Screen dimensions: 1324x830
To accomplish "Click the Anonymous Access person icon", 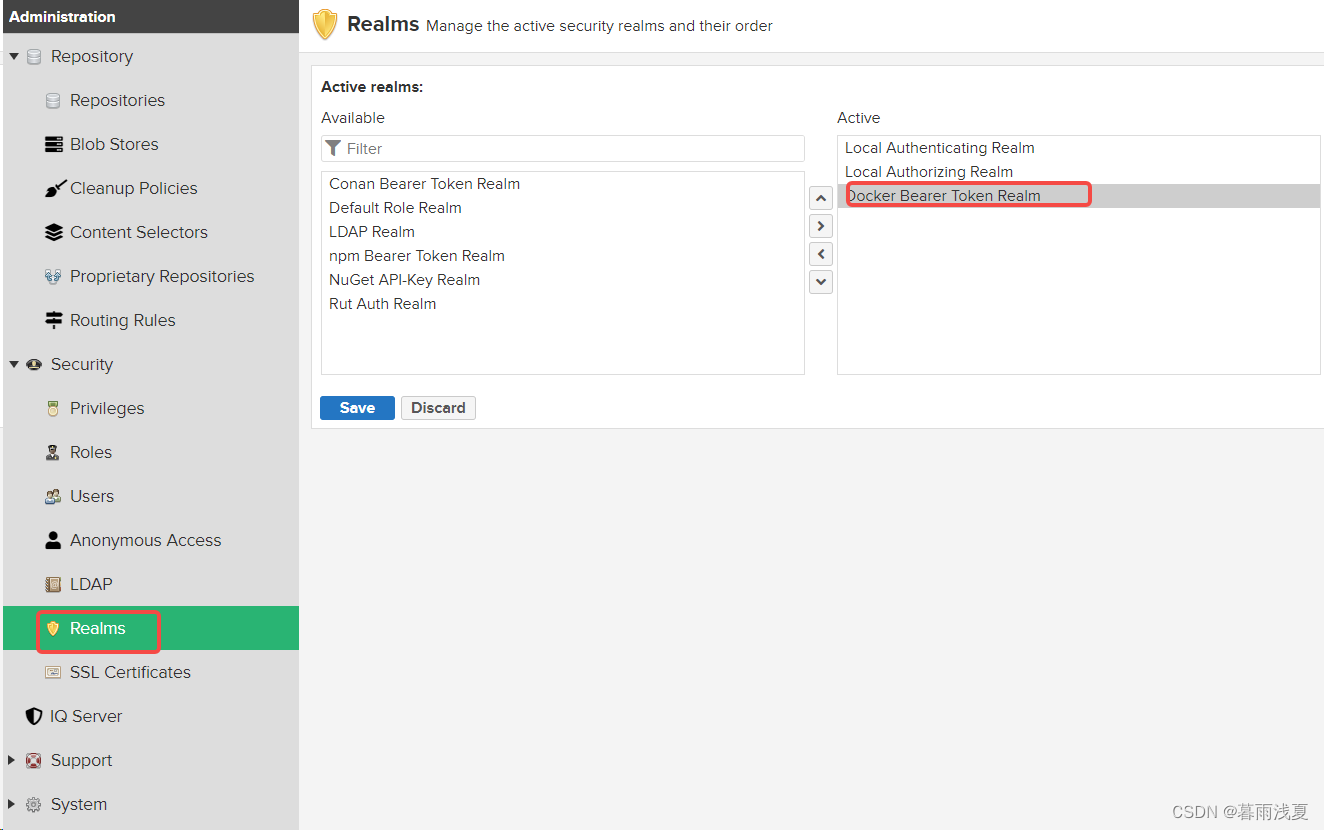I will click(54, 541).
